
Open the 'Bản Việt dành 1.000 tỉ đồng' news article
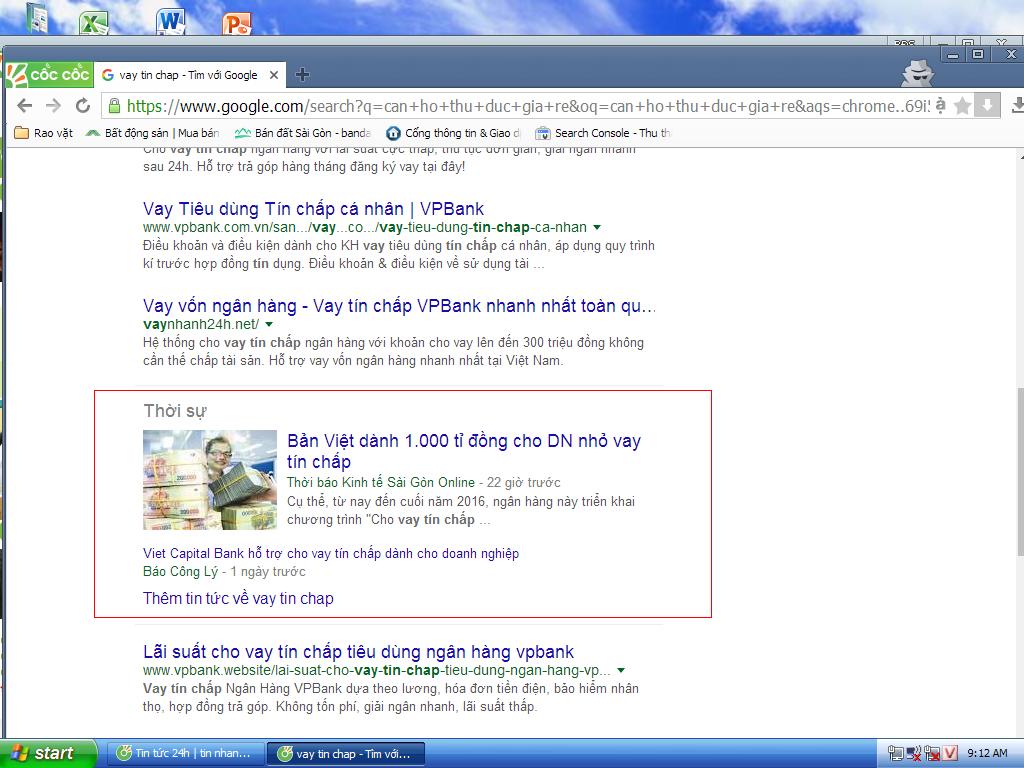[x=464, y=451]
